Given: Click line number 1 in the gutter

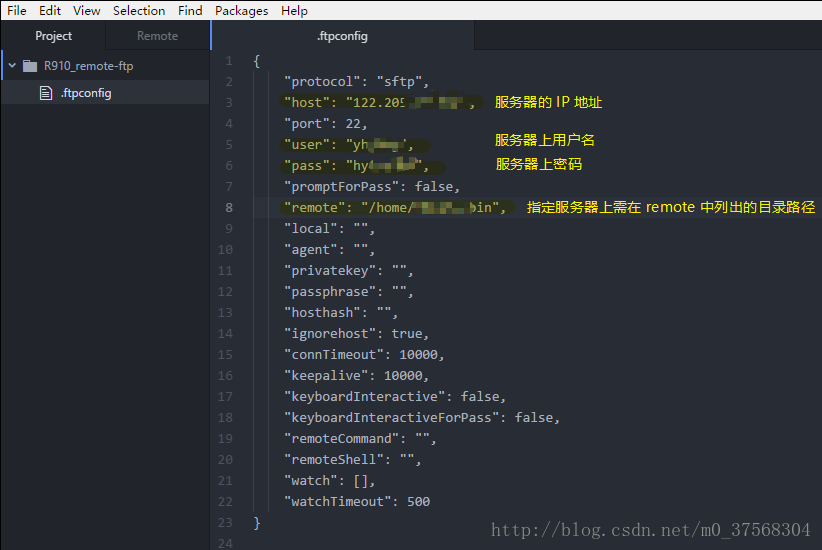Looking at the screenshot, I should 229,61.
